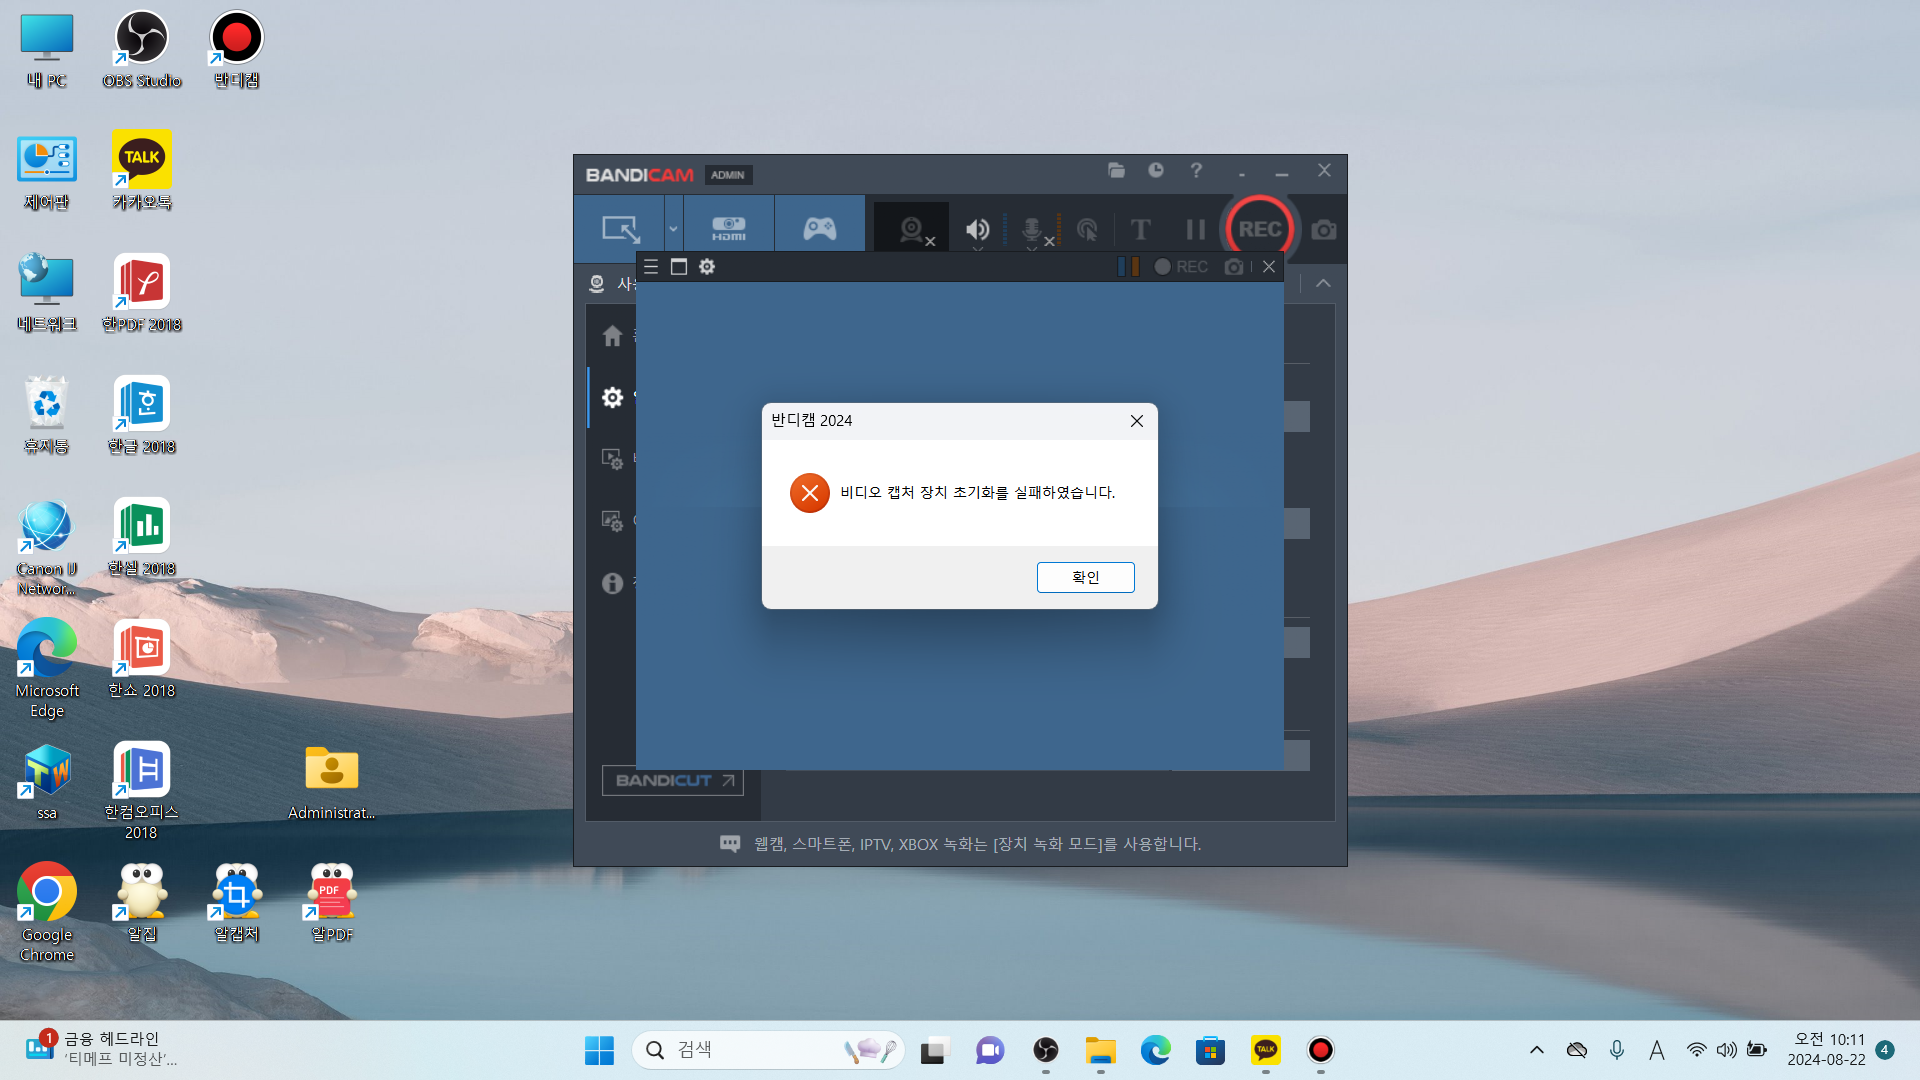Image resolution: width=1920 pixels, height=1080 pixels.
Task: Open news widget 금융 헤드라인 on taskbar
Action: [103, 1049]
